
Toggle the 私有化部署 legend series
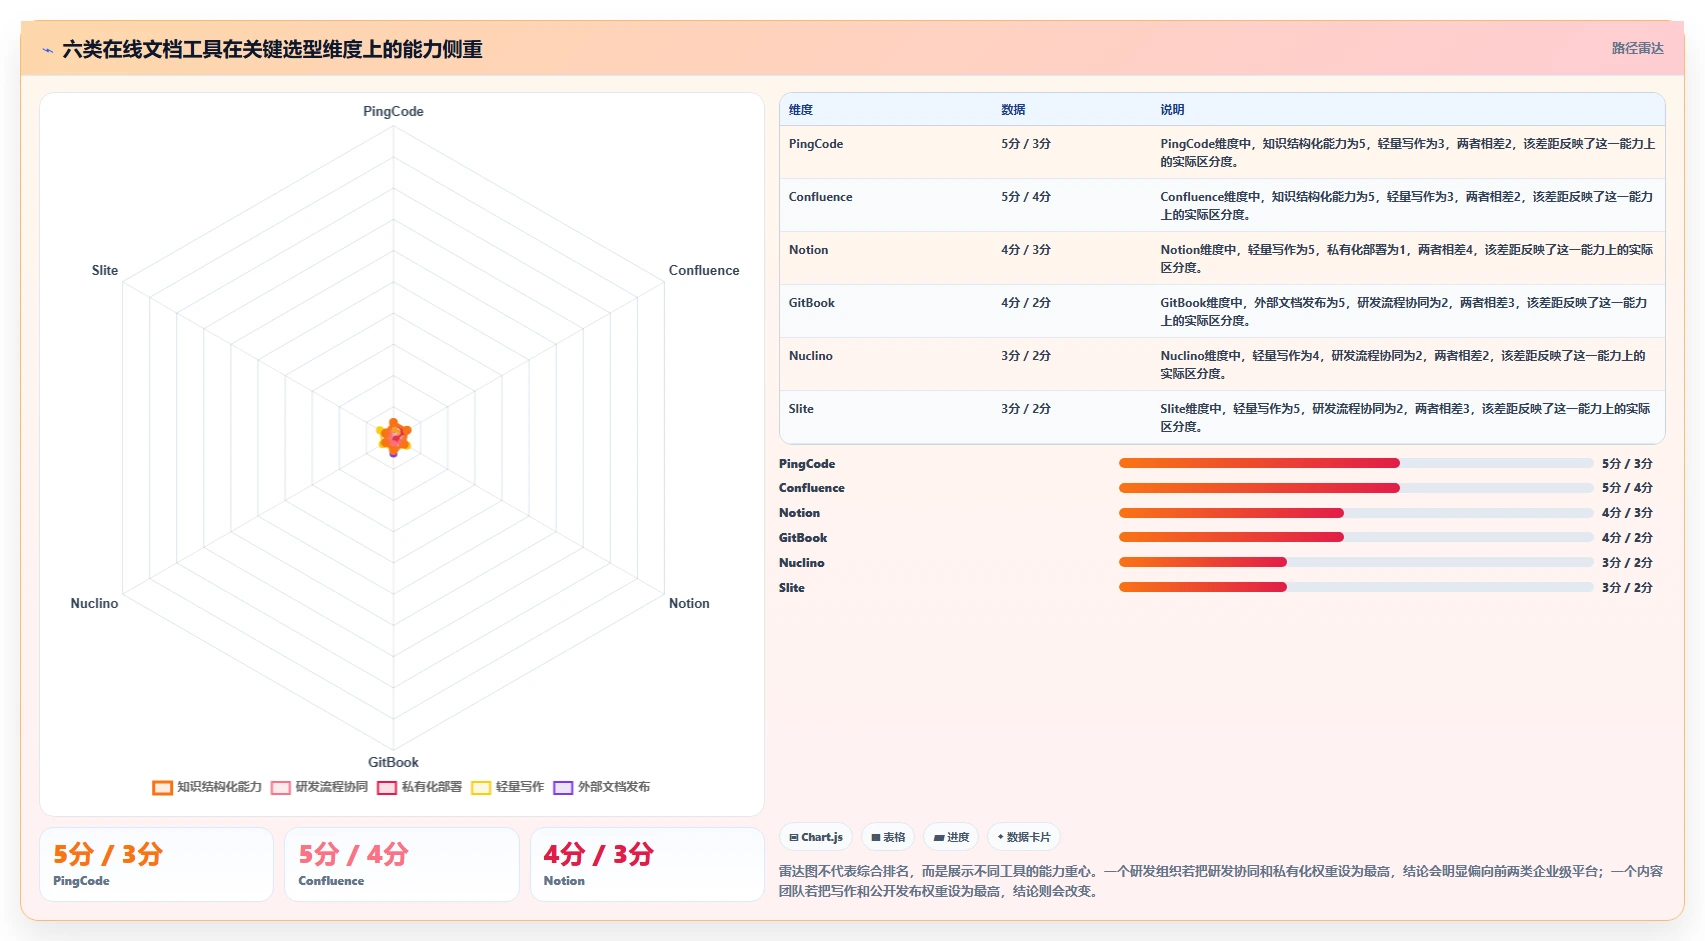420,787
